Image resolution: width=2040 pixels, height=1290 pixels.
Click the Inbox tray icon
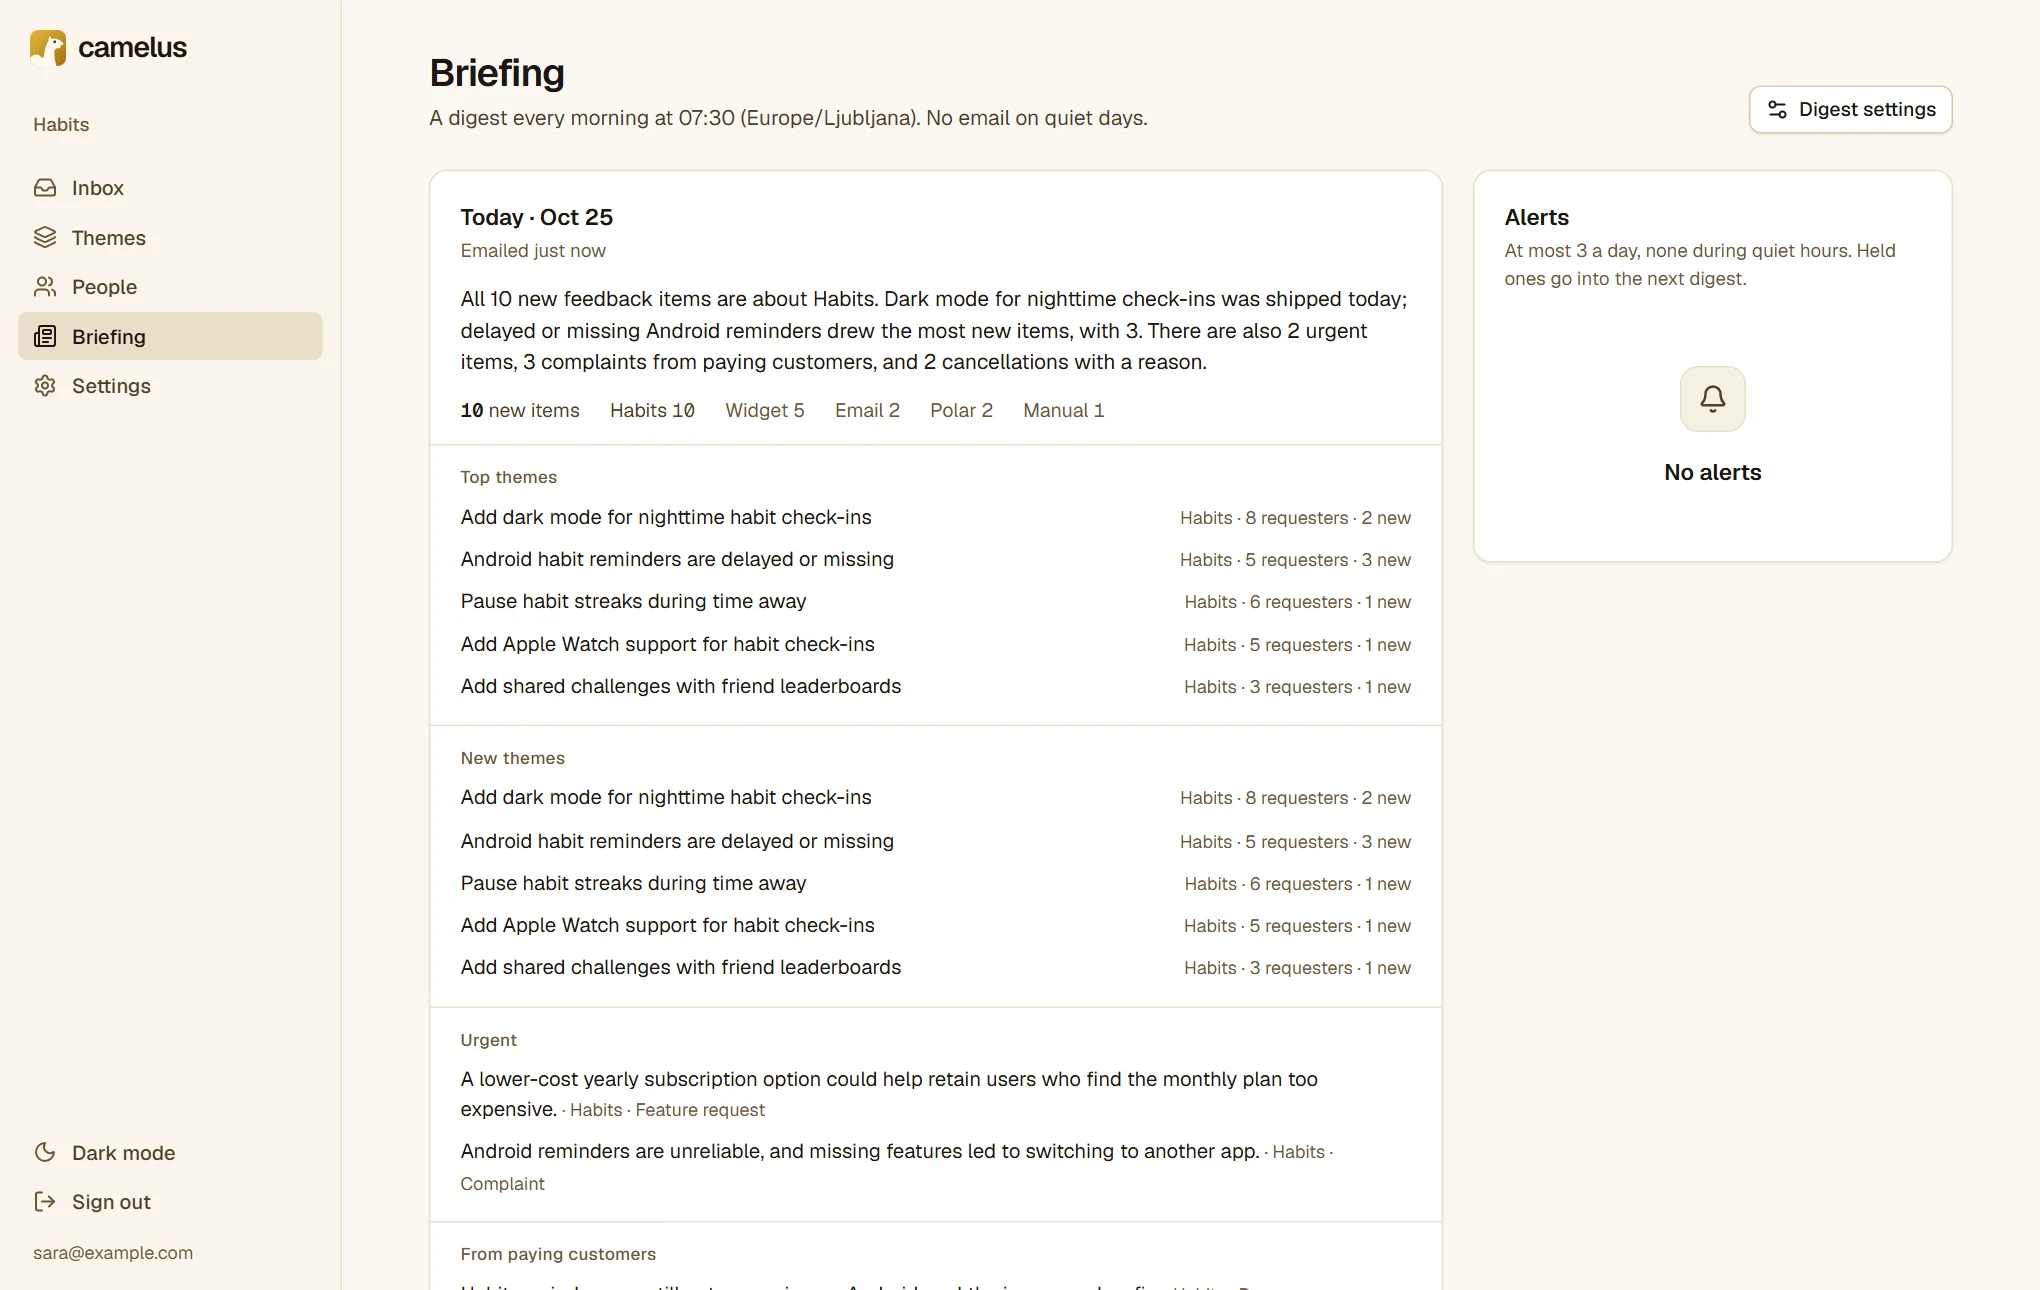pos(45,188)
